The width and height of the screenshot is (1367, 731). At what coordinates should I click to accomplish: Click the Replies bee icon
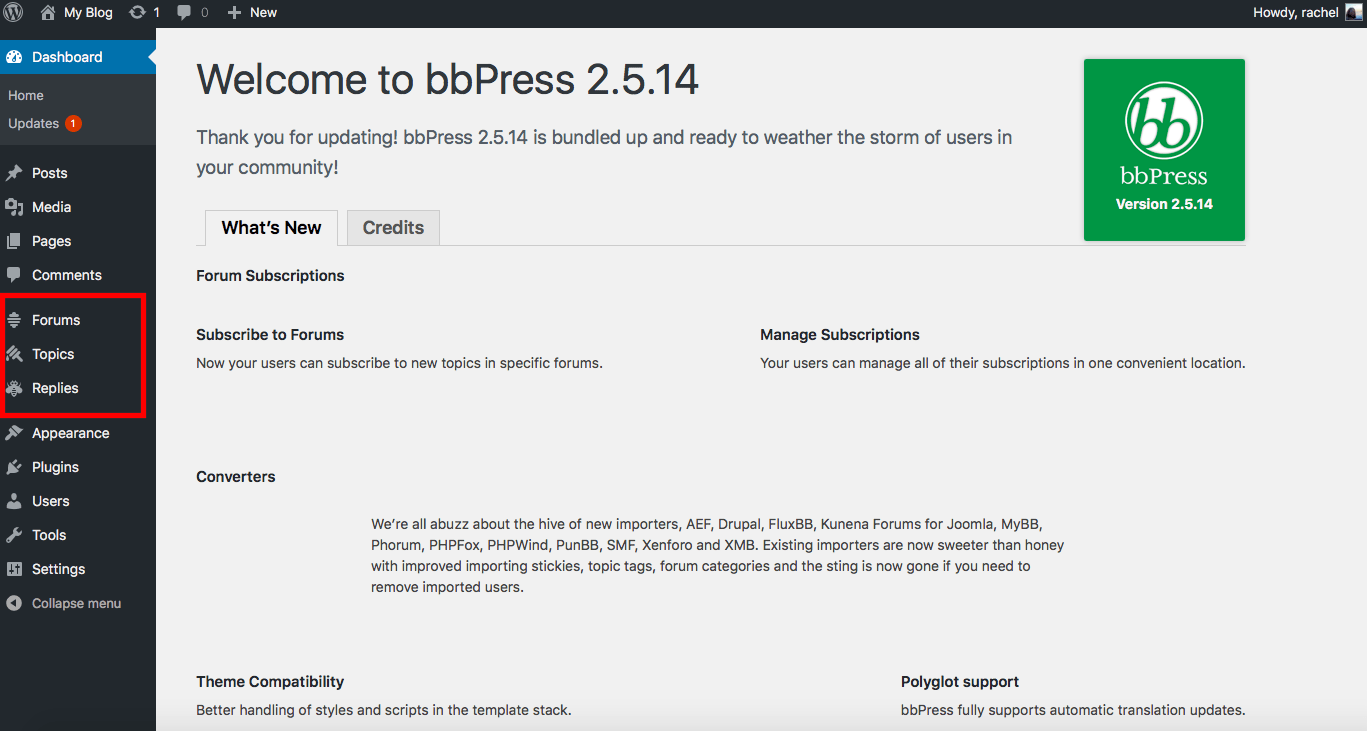pos(14,388)
